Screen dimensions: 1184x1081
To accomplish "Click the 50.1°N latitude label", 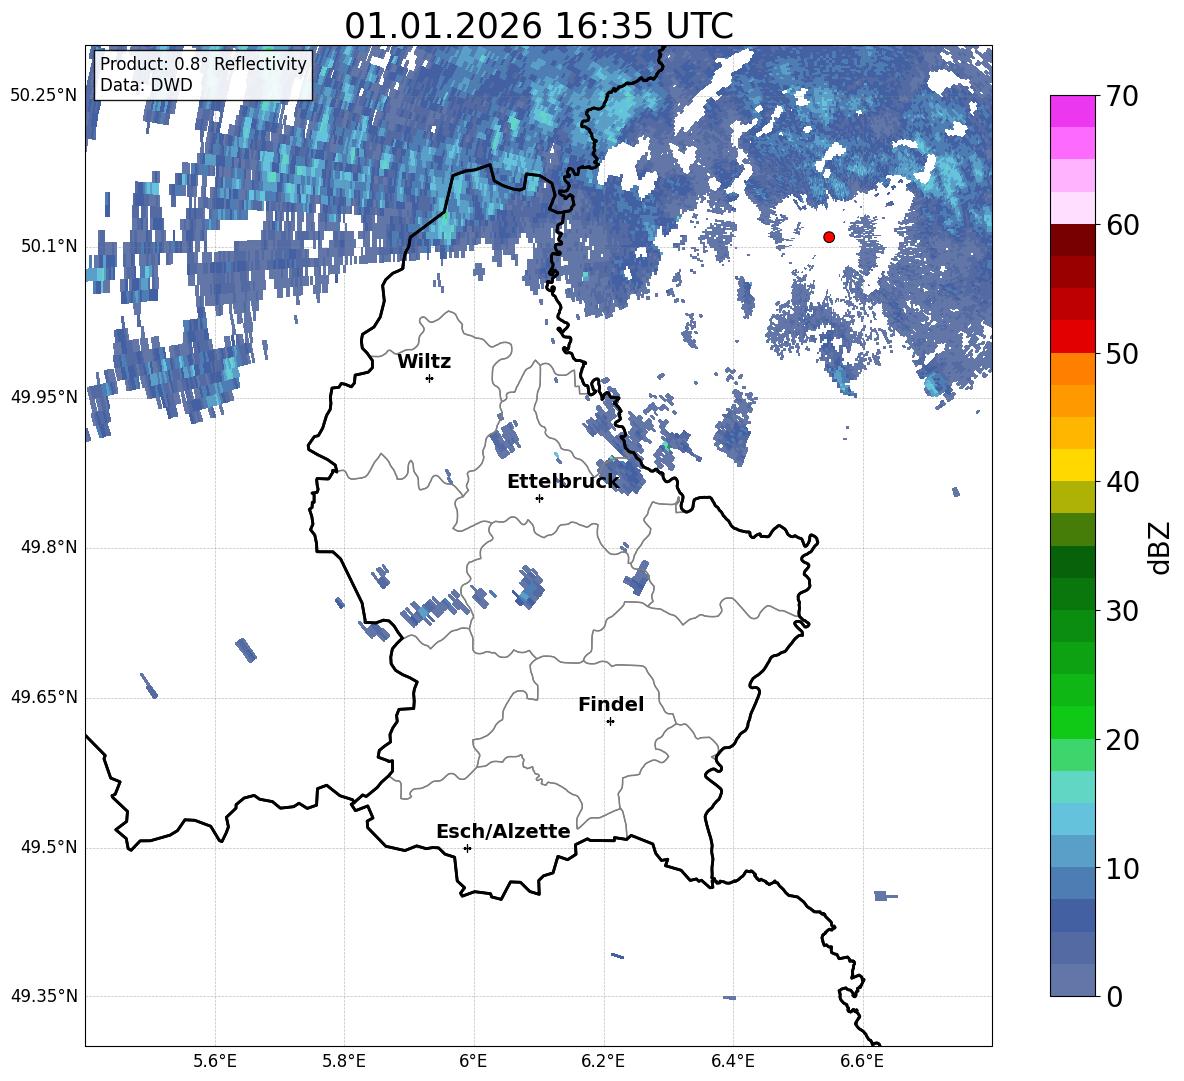I will tap(48, 247).
